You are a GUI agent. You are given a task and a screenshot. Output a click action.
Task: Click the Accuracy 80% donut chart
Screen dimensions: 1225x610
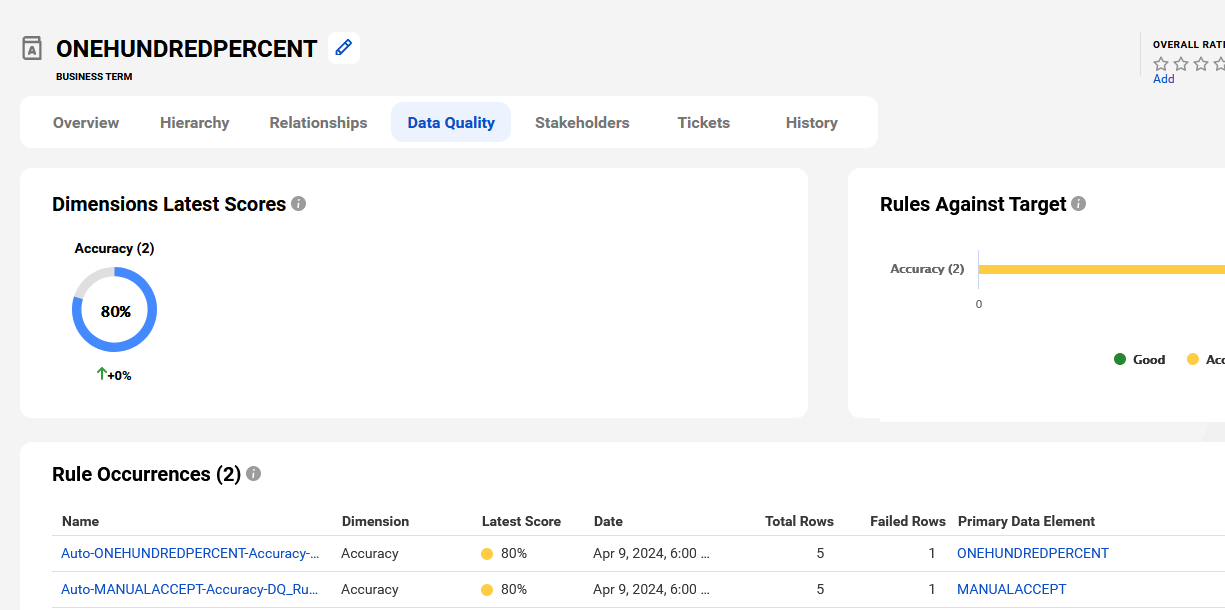(x=115, y=310)
